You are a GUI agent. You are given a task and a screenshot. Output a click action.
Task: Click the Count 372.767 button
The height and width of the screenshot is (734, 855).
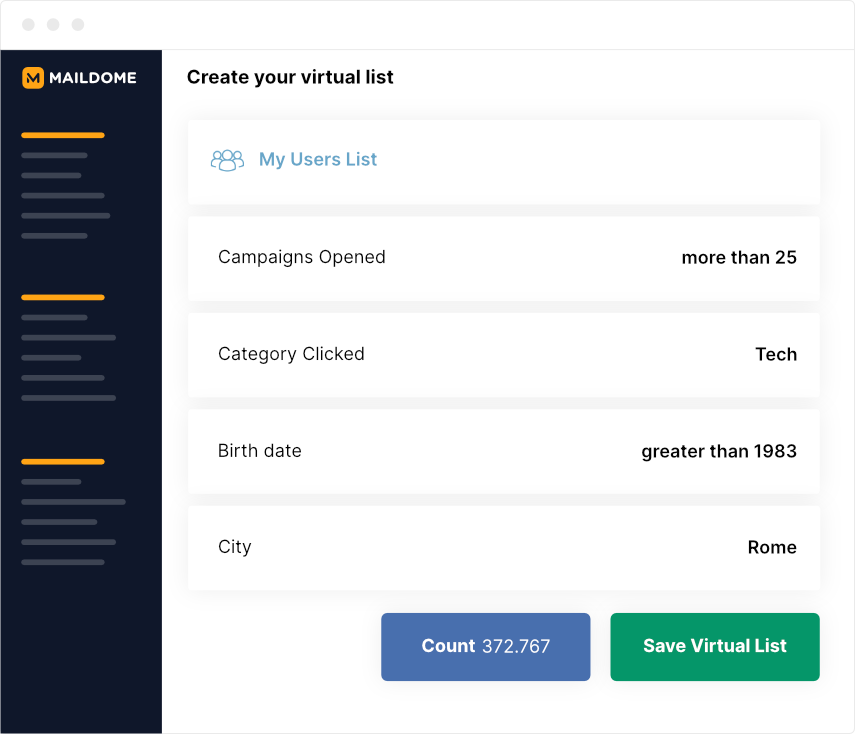tap(485, 647)
